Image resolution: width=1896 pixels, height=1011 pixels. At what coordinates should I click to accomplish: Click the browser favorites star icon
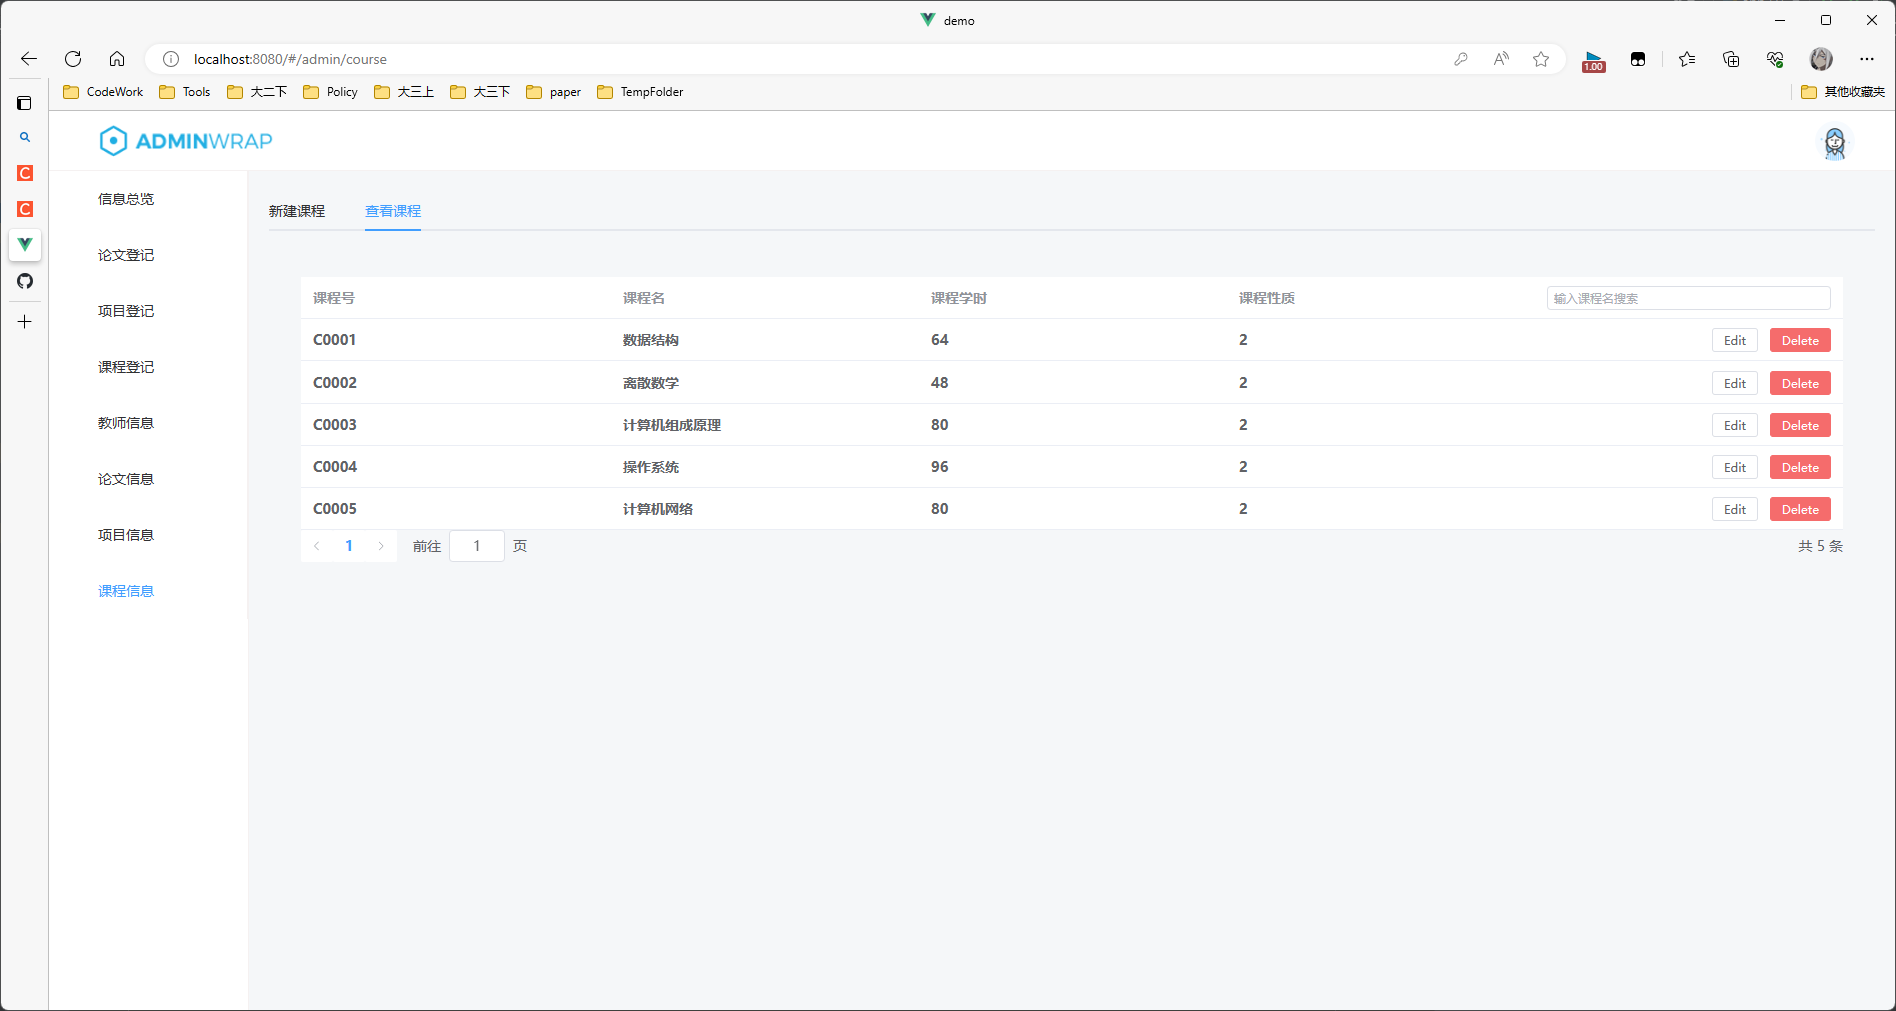point(1540,59)
